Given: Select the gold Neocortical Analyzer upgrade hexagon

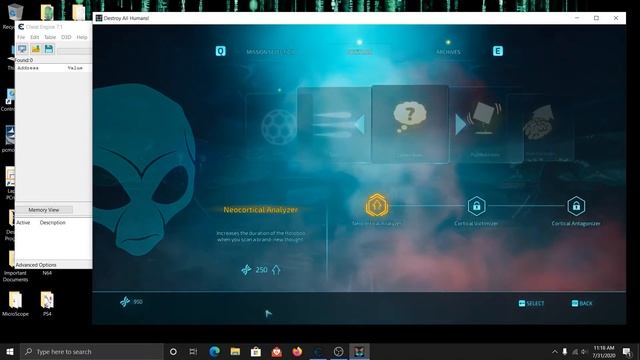Looking at the screenshot, I should click(376, 205).
